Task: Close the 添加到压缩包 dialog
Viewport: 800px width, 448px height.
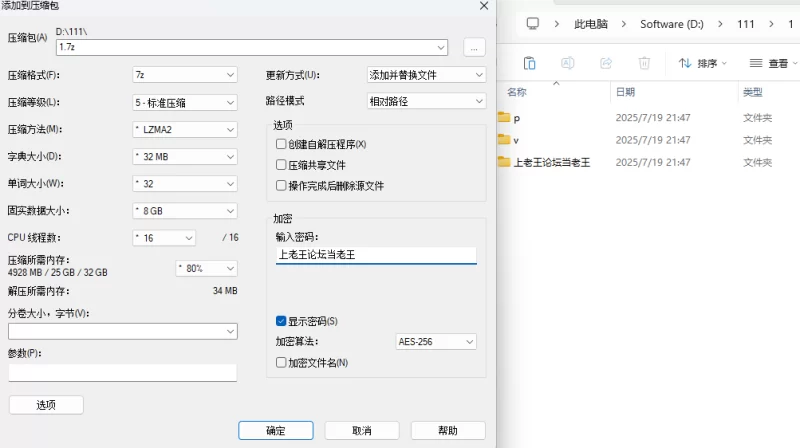Action: click(484, 6)
